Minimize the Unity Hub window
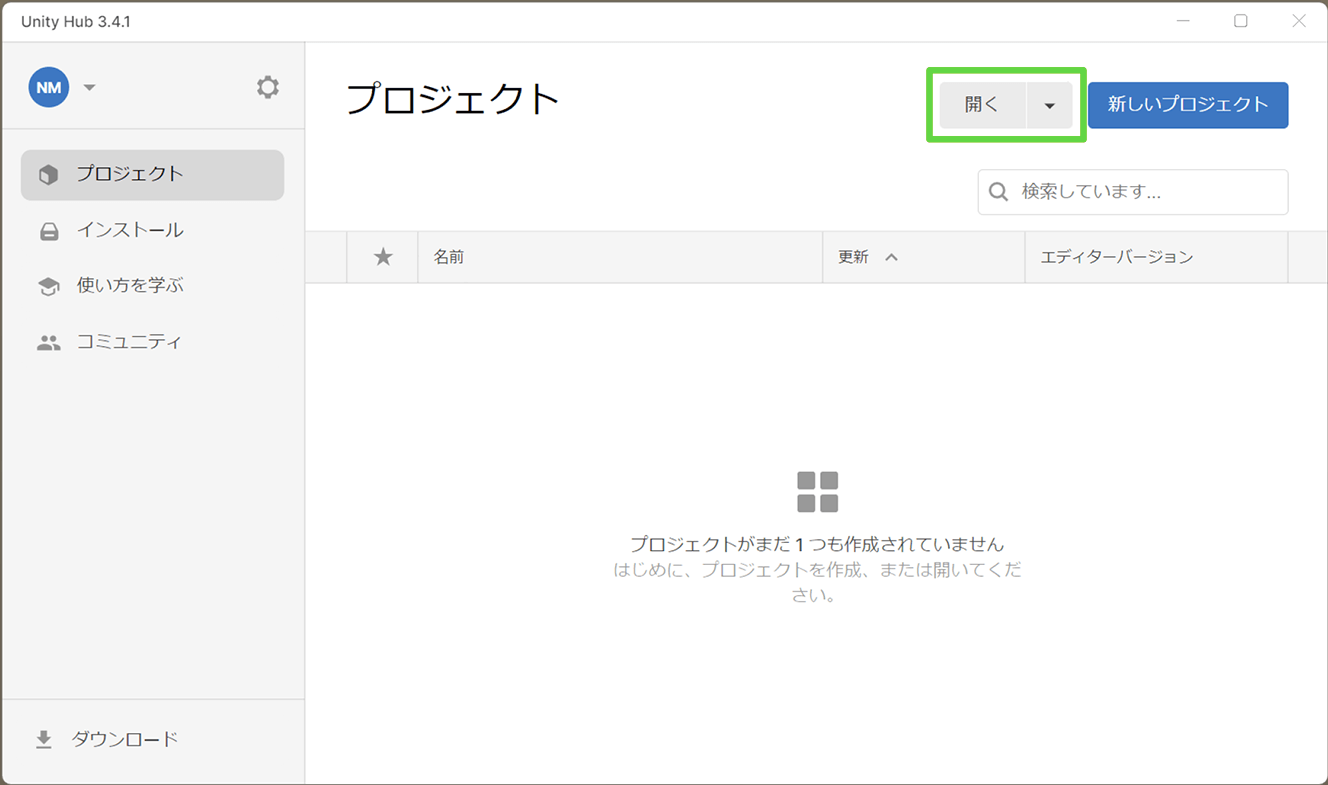The height and width of the screenshot is (785, 1328). tap(1183, 21)
